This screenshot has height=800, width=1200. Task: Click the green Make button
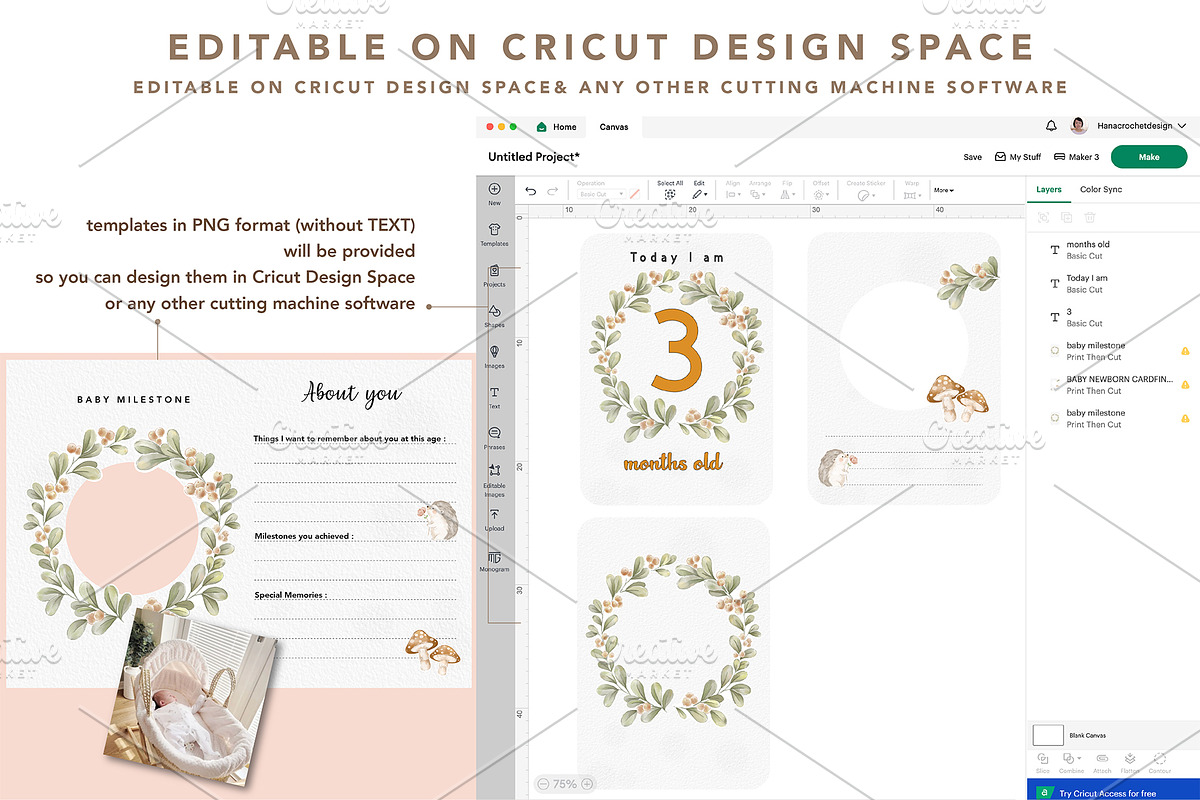pyautogui.click(x=1149, y=157)
